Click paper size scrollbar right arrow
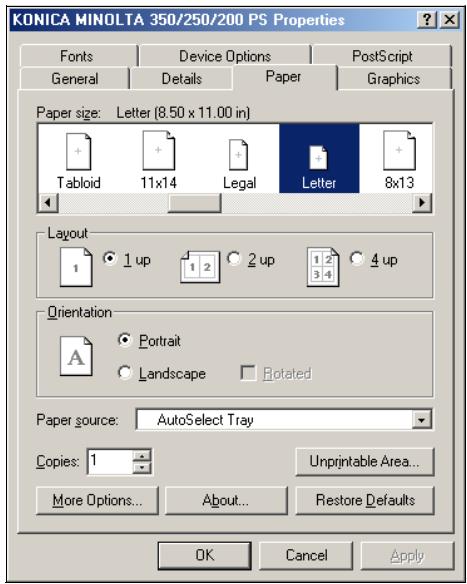467x584 pixels. [422, 203]
